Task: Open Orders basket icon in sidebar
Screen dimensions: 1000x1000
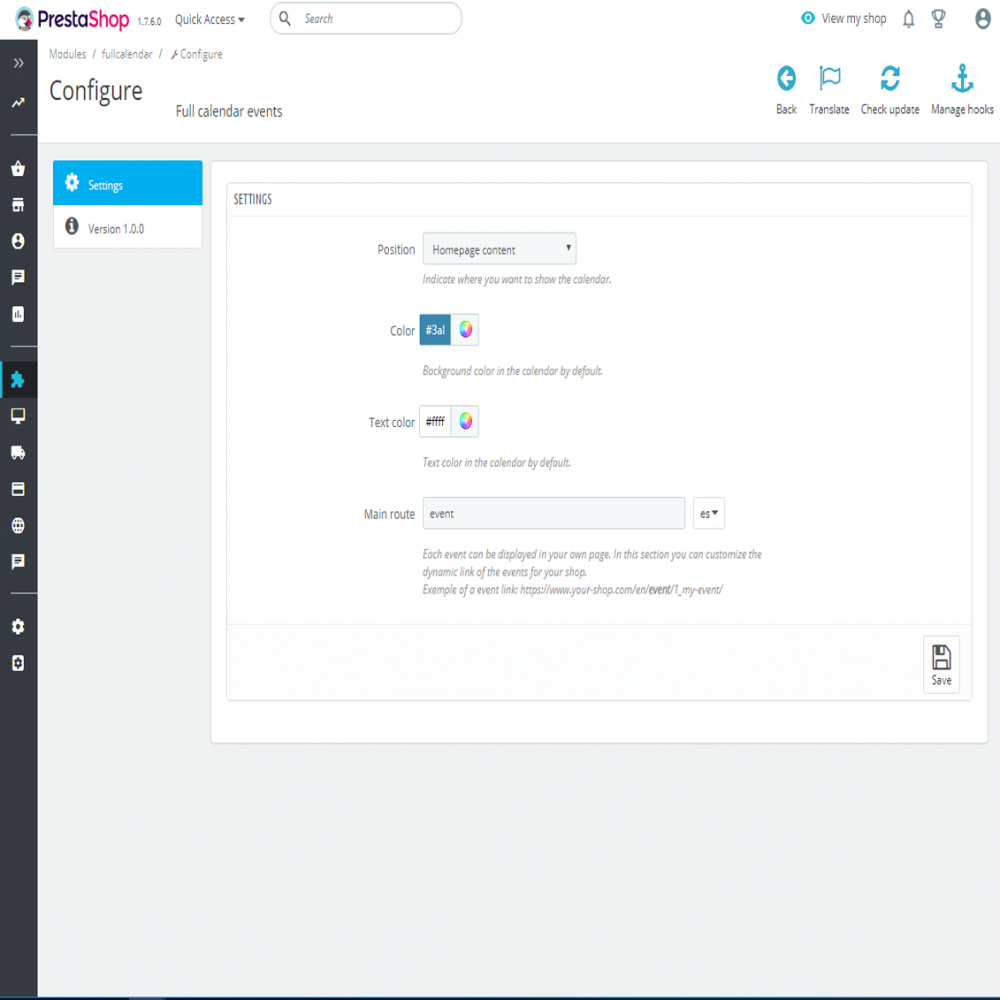Action: [18, 169]
